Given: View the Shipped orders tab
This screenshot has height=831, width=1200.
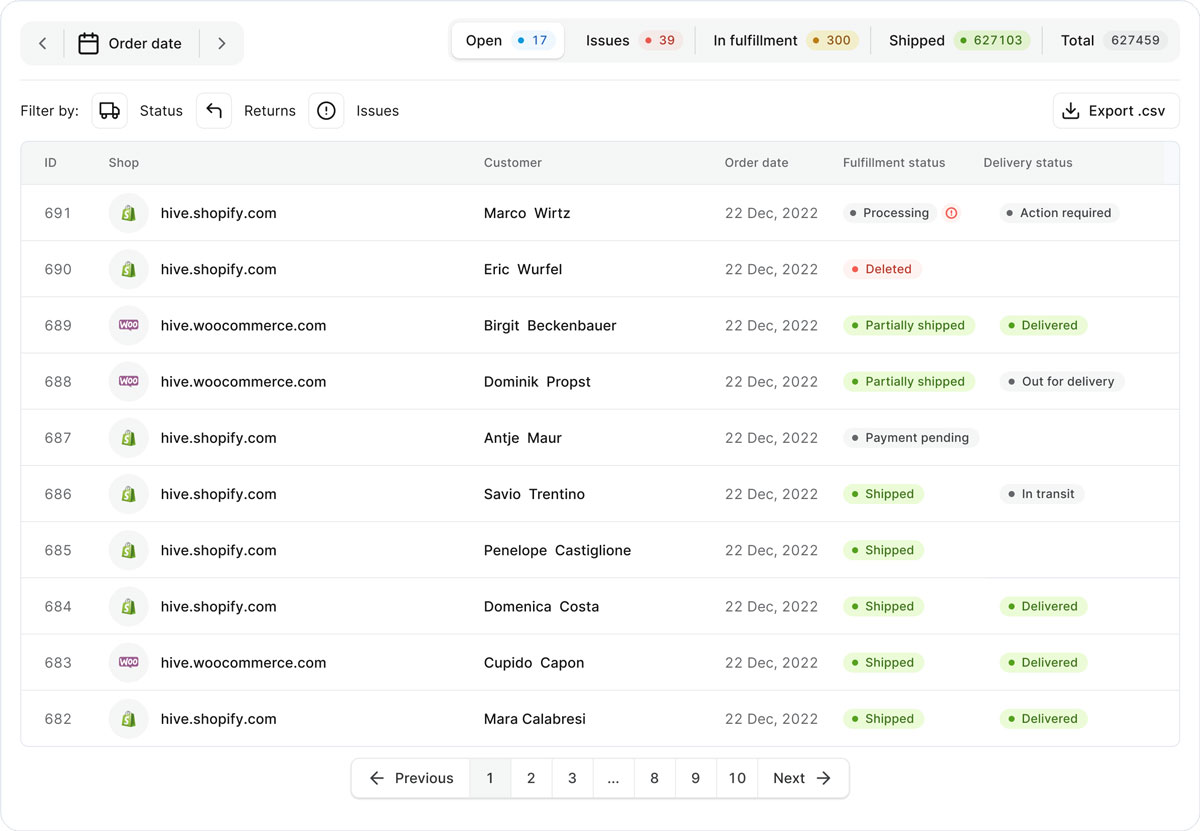Looking at the screenshot, I should coord(958,41).
